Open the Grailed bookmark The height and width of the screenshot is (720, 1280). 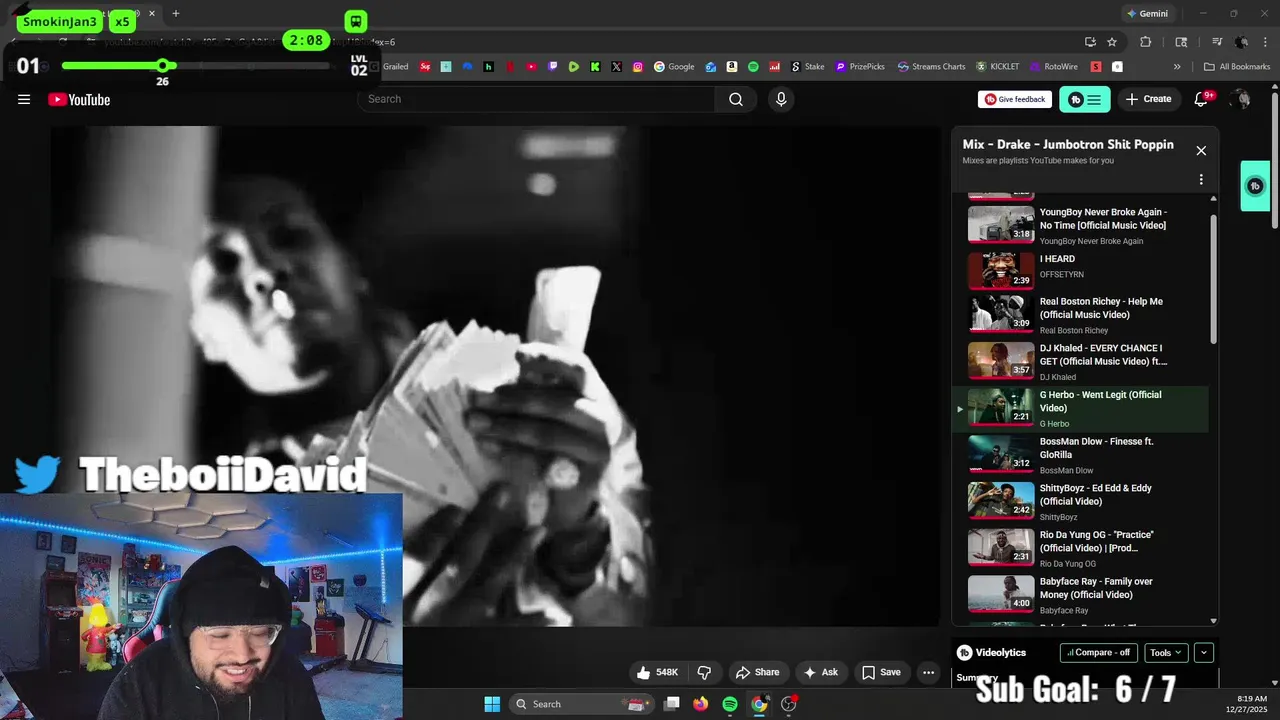point(389,67)
